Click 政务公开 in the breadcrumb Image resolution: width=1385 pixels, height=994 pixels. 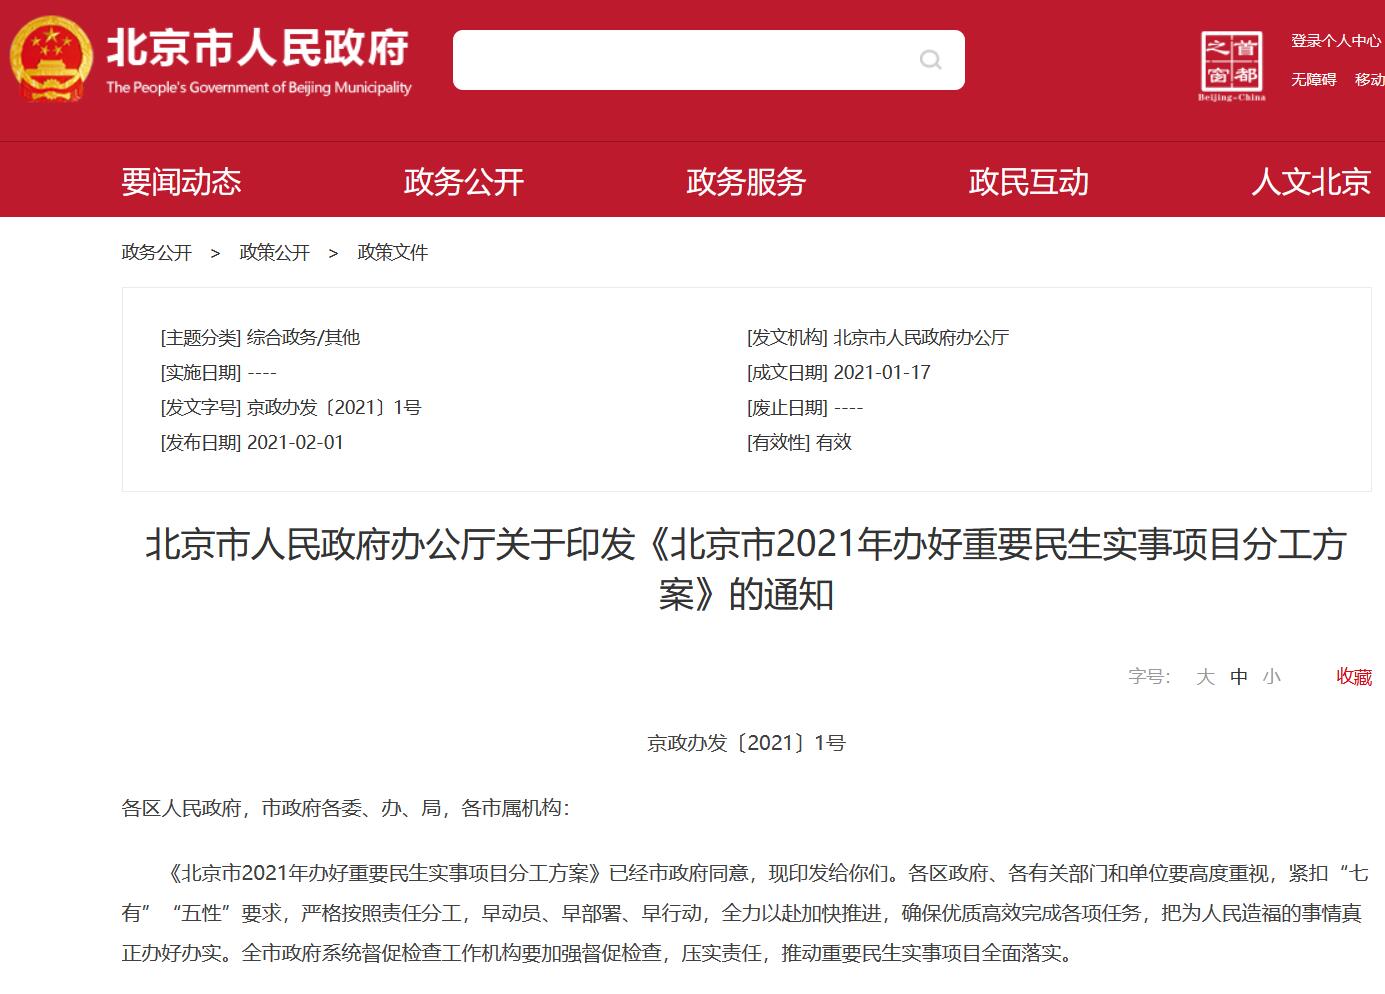click(x=157, y=253)
